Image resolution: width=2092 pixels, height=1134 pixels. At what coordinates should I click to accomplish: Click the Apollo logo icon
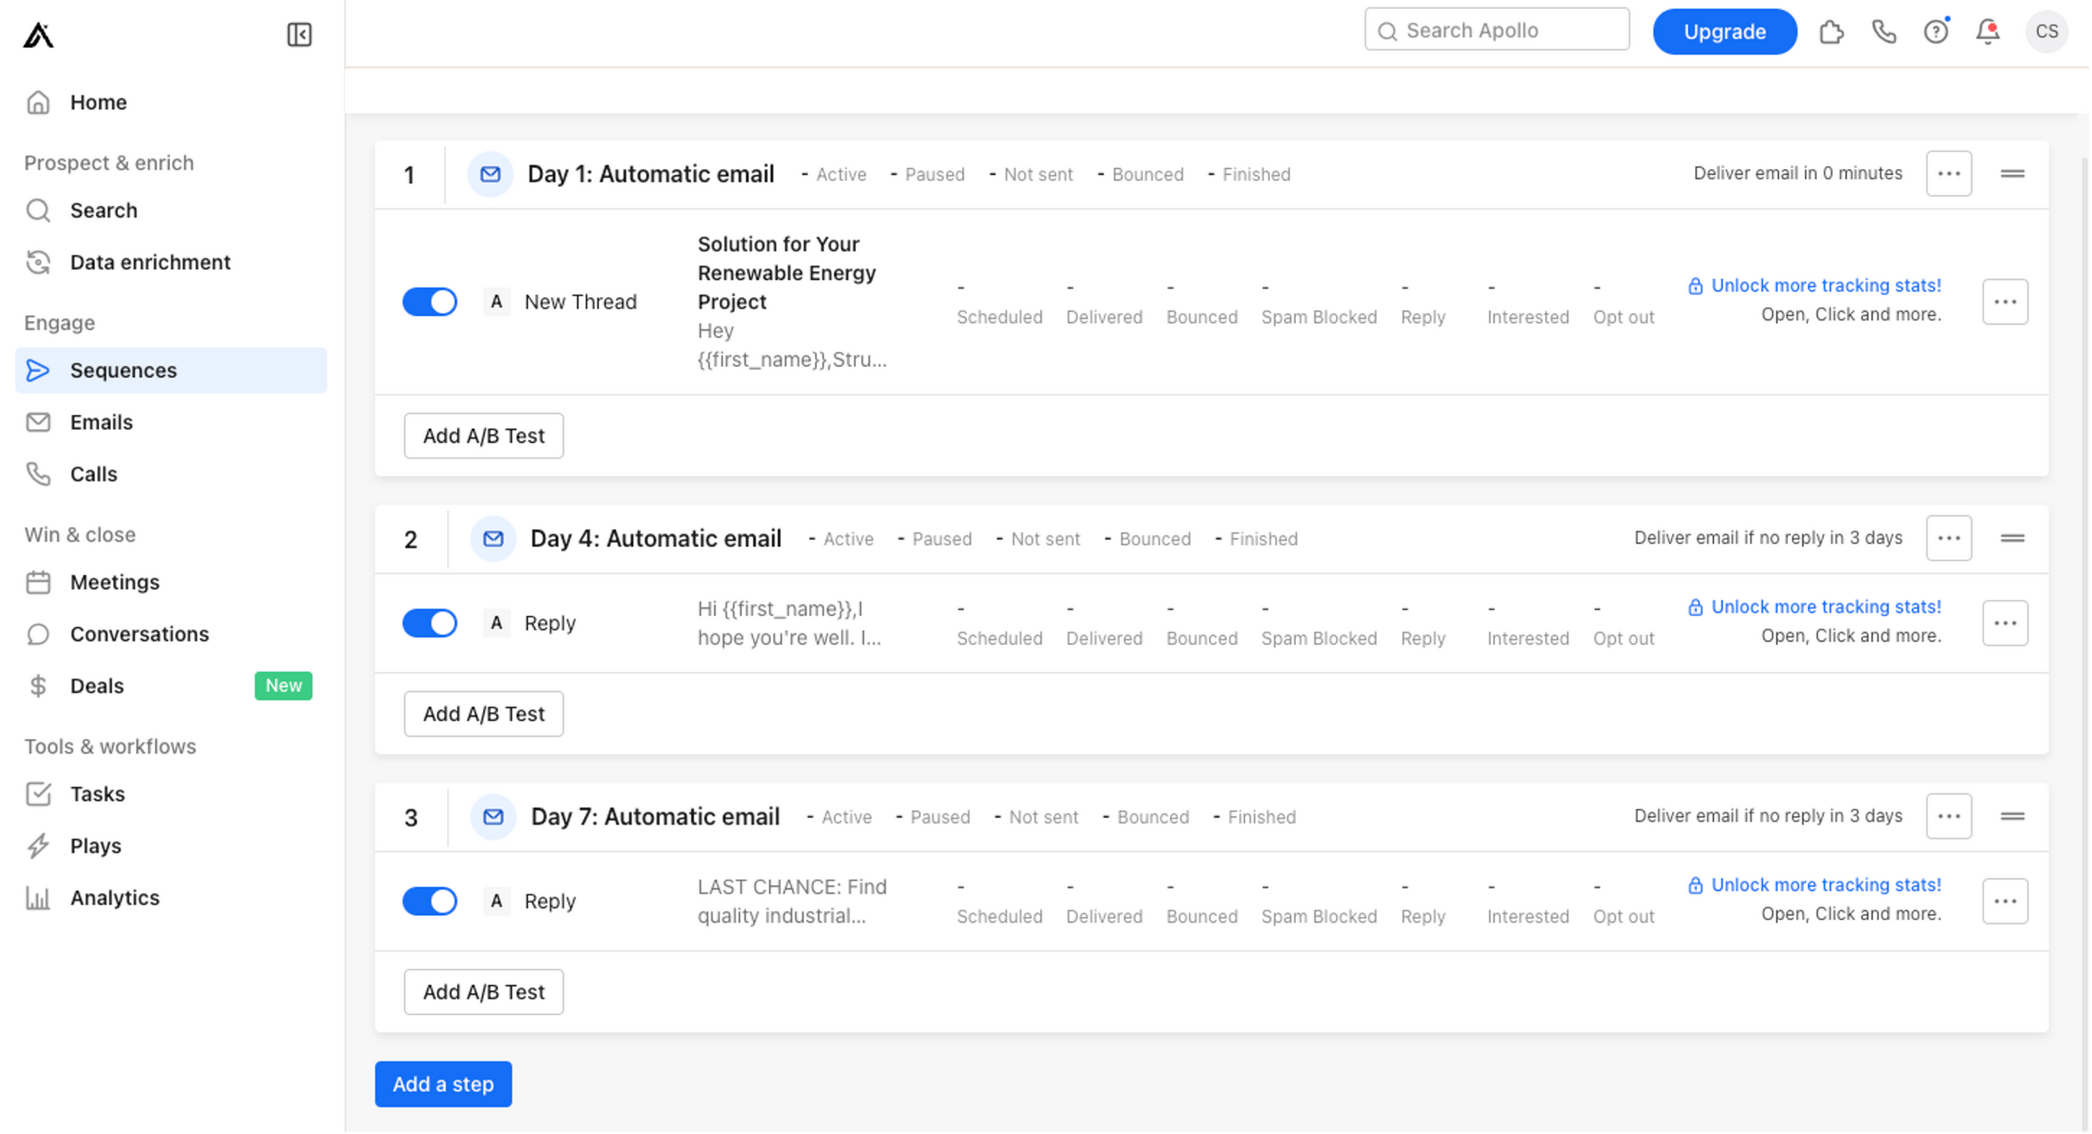(39, 35)
